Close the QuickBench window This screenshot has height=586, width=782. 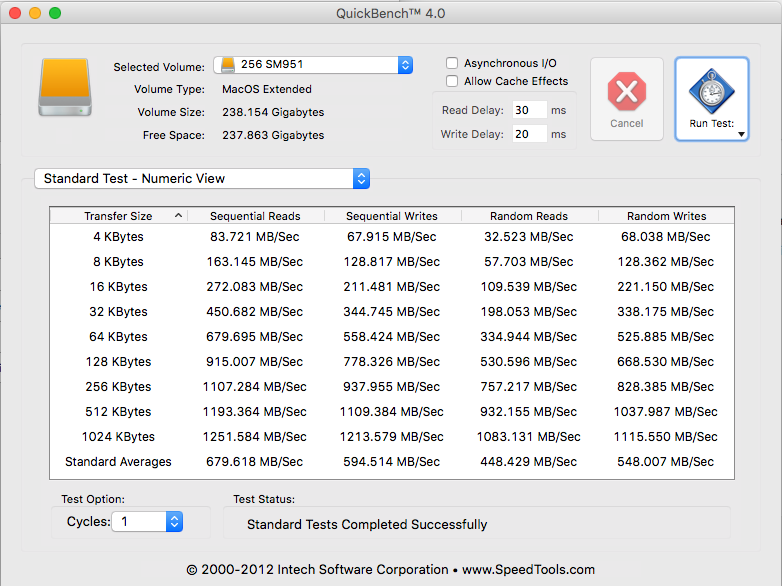click(15, 13)
